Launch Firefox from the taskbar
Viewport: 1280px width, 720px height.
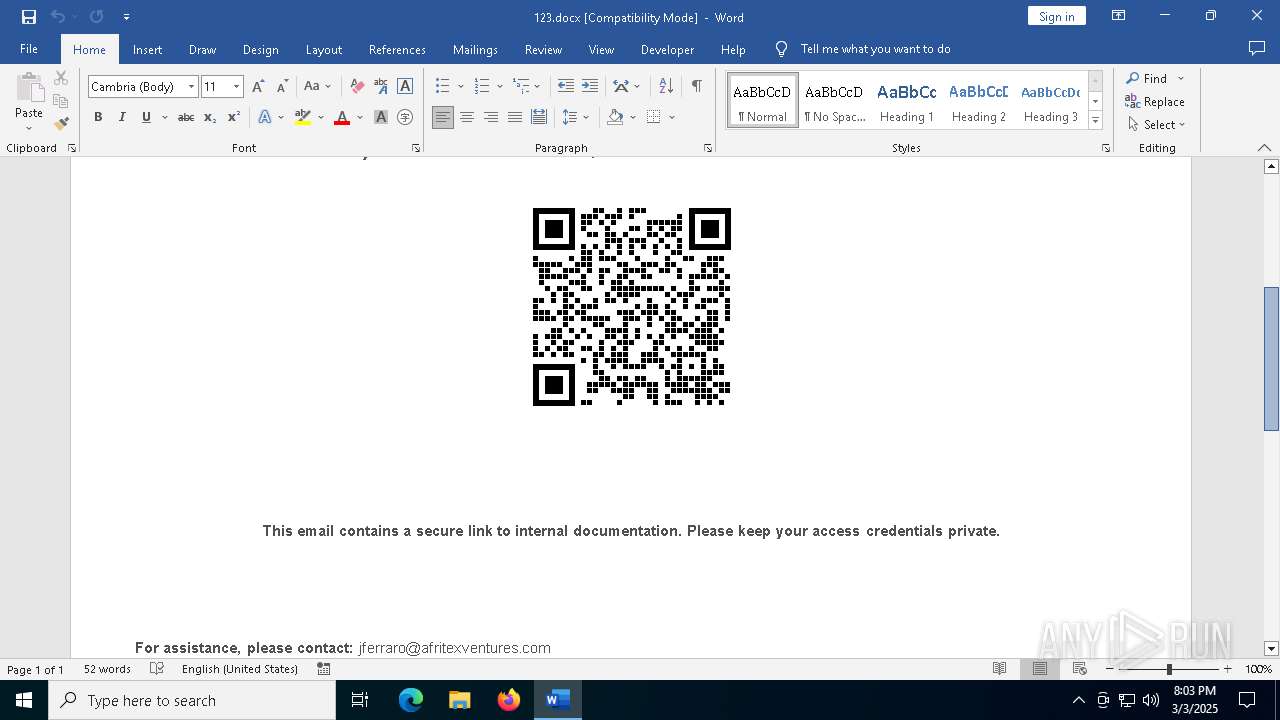click(x=509, y=700)
